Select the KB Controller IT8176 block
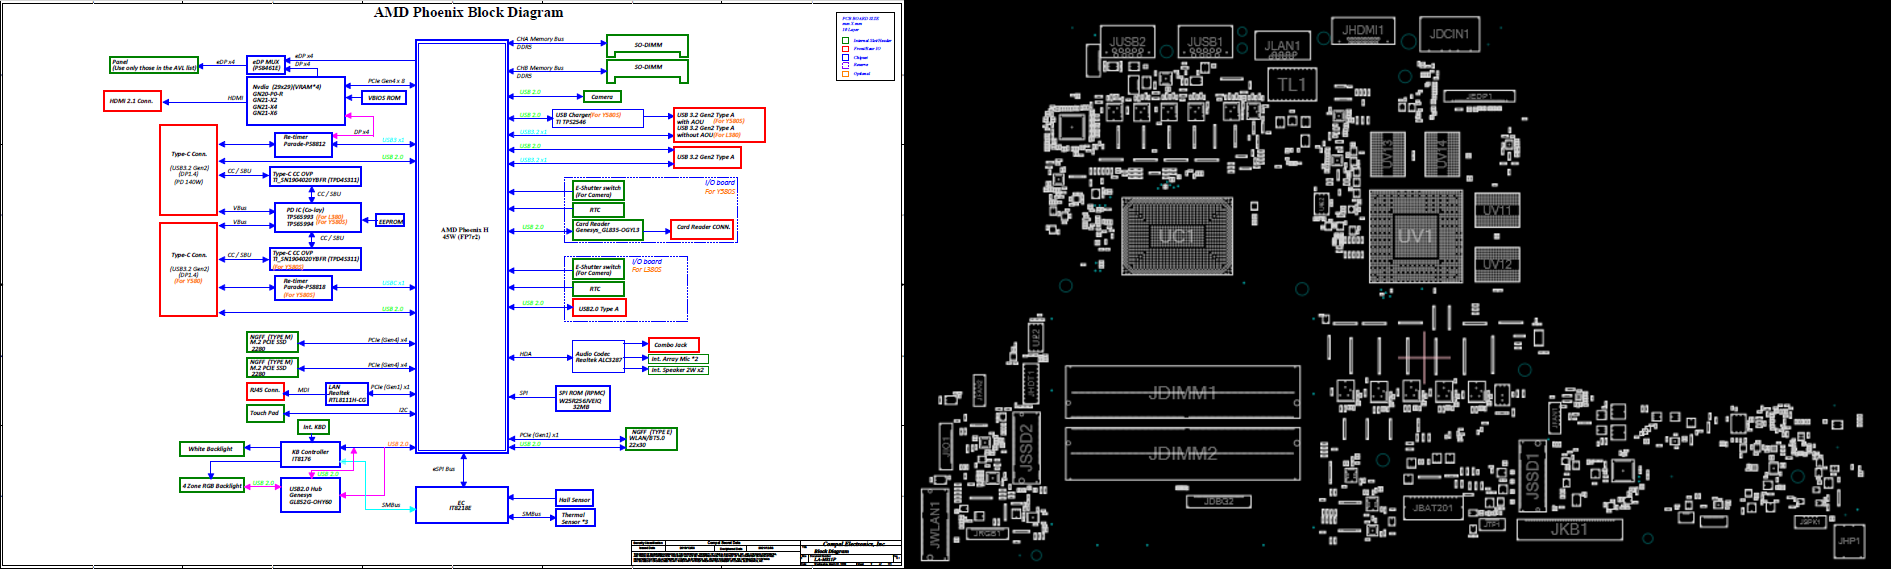 point(310,455)
